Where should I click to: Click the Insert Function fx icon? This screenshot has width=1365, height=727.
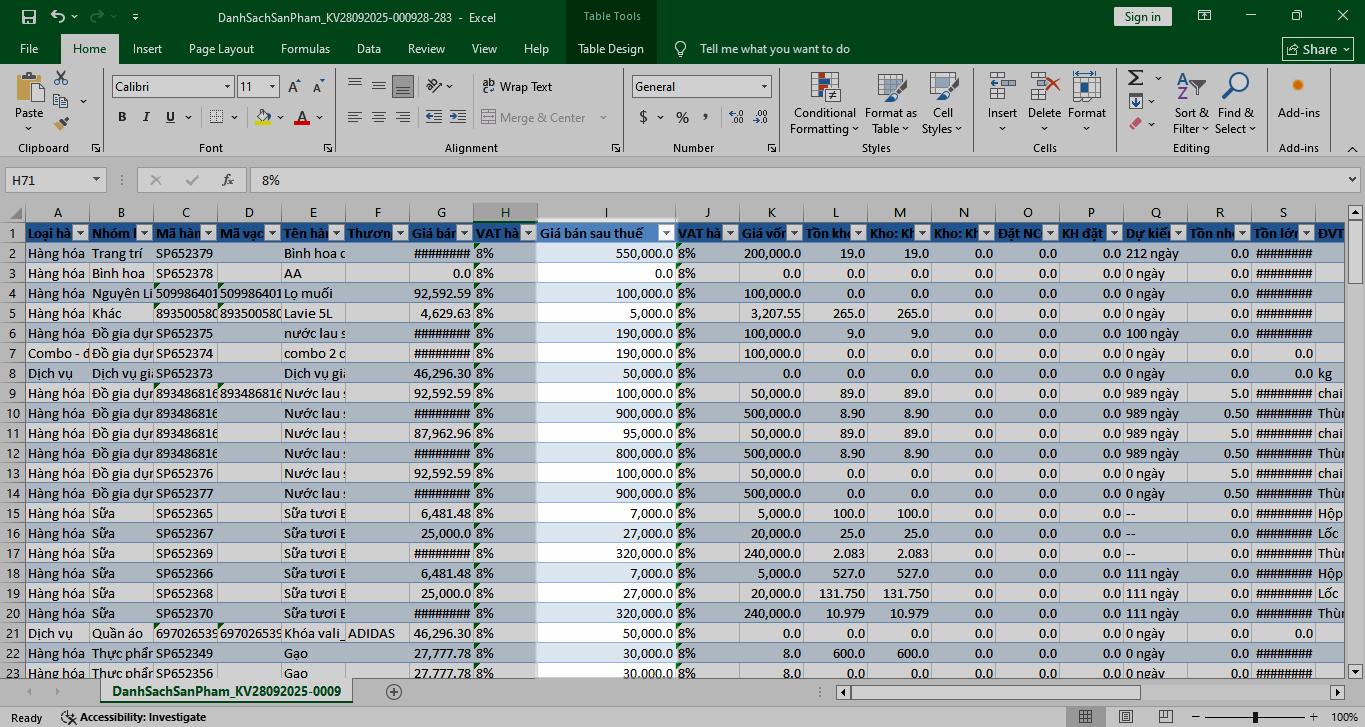pyautogui.click(x=228, y=180)
